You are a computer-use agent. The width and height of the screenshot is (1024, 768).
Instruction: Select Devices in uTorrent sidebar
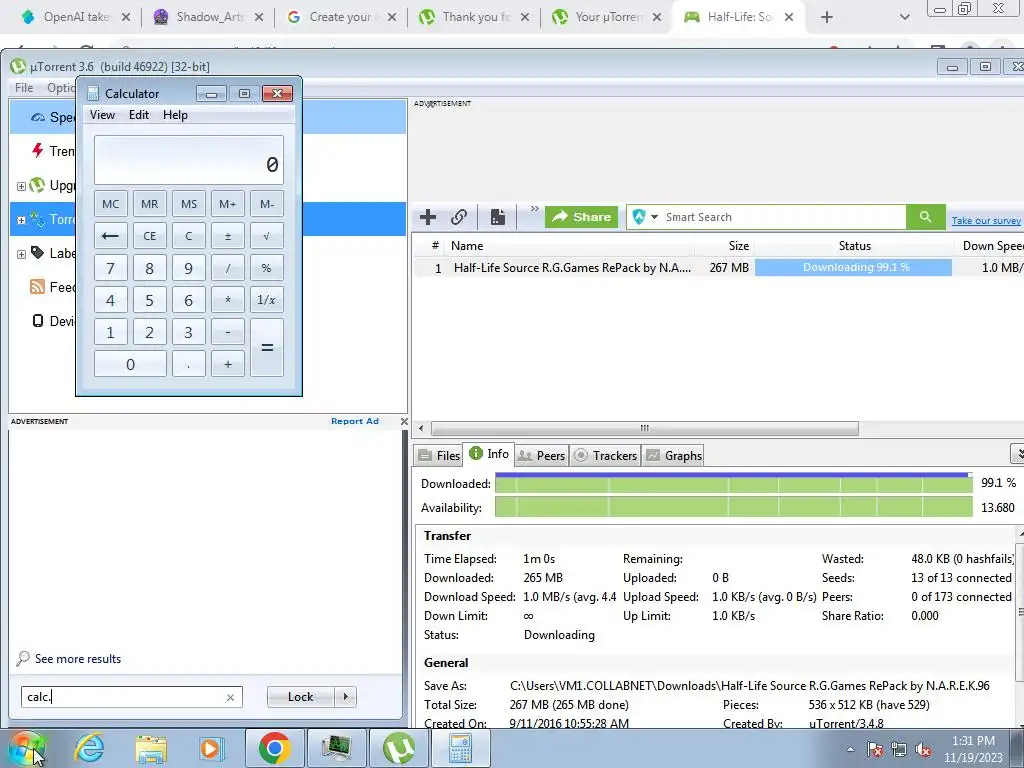[52, 321]
